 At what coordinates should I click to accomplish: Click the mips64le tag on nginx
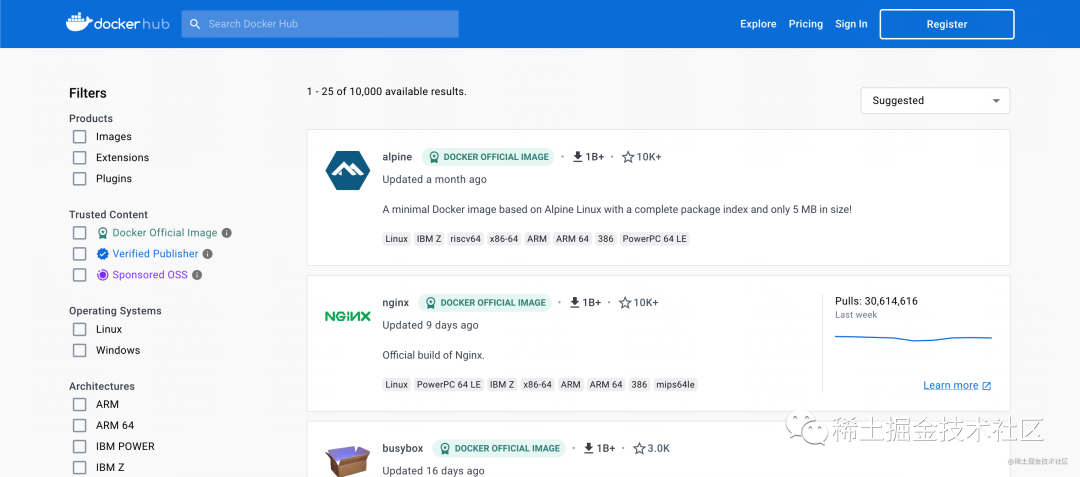[677, 385]
